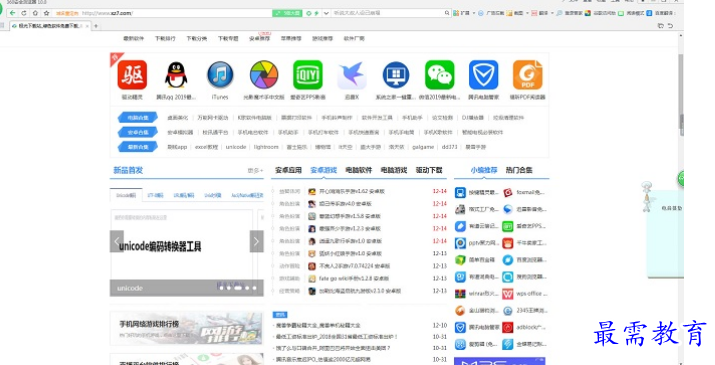715x365 pixels.
Task: Switch to the 电脑游戏 tab
Action: [394, 170]
